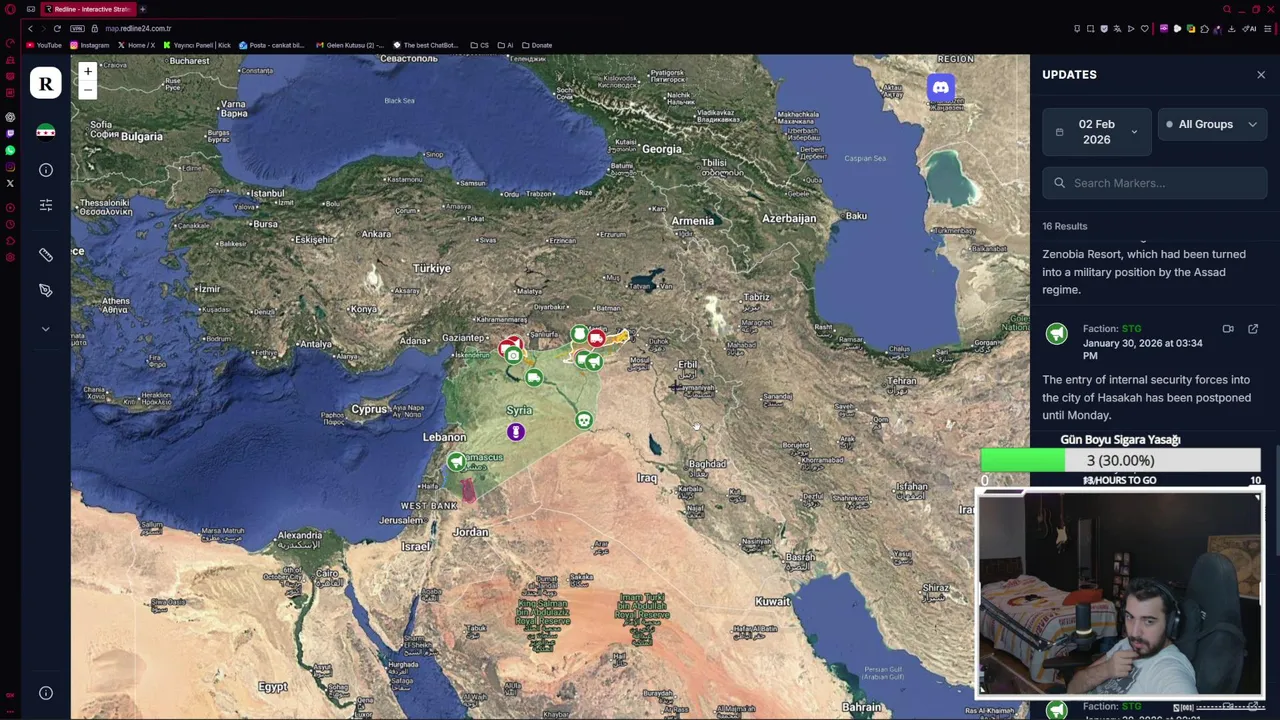Screen dimensions: 1280x720
Task: Click the browser back button
Action: (x=30, y=28)
